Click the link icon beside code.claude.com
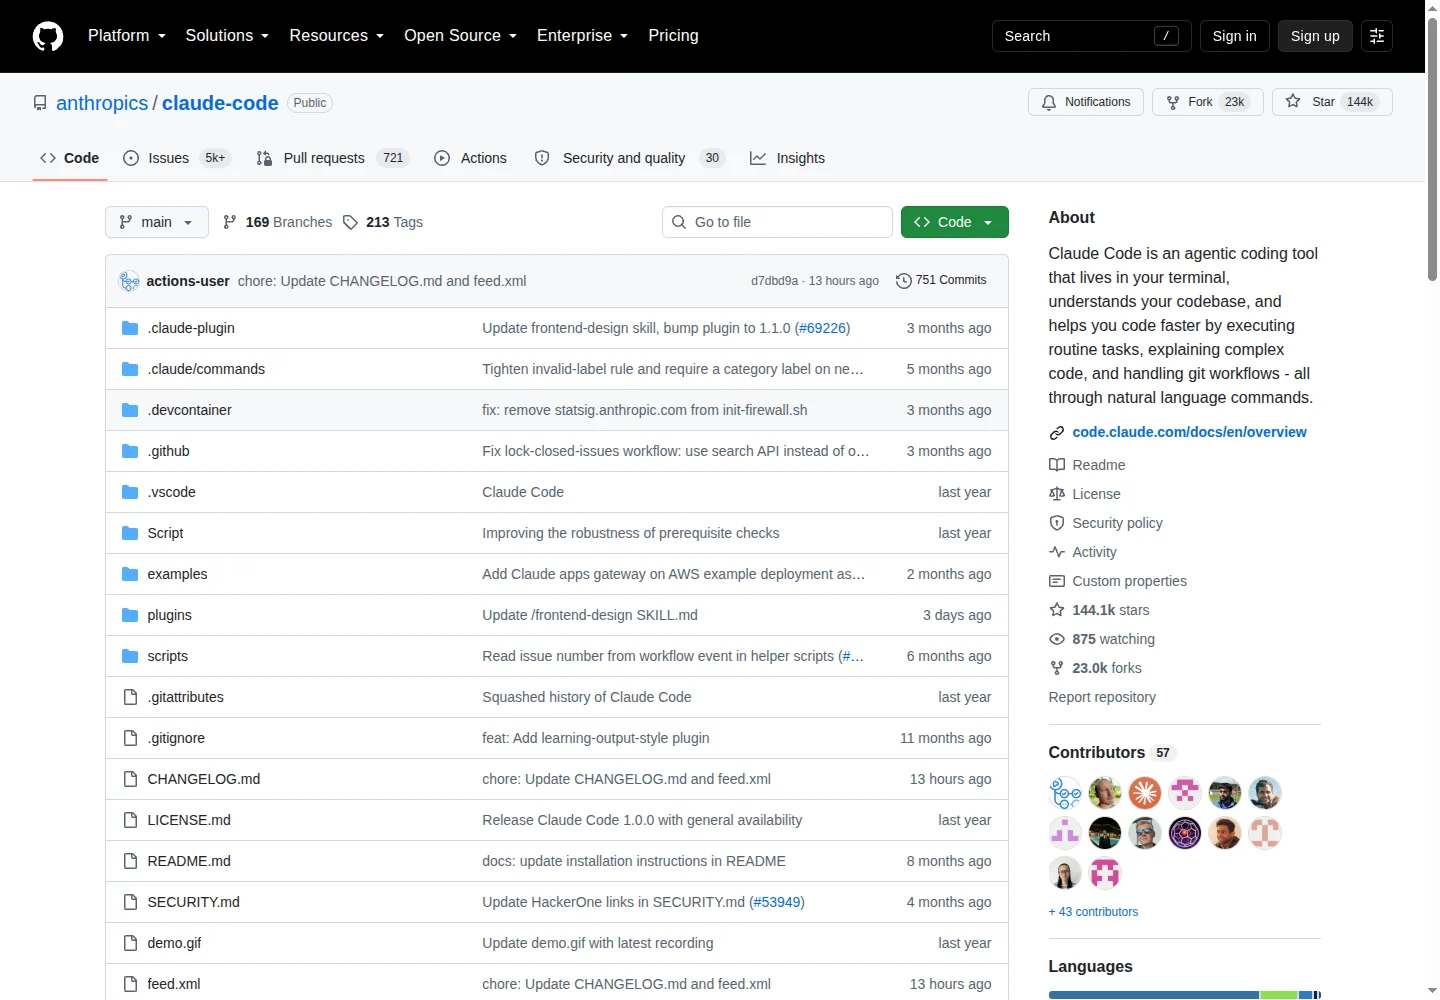The height and width of the screenshot is (1000, 1440). [x=1057, y=433]
